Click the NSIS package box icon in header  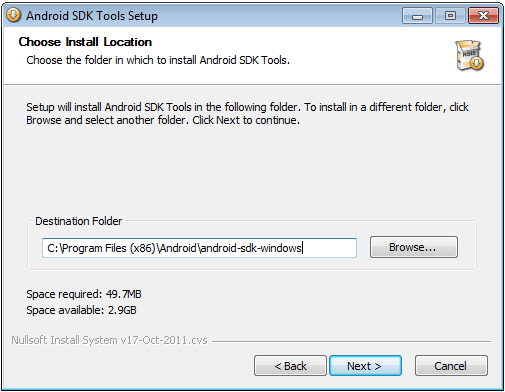[470, 55]
